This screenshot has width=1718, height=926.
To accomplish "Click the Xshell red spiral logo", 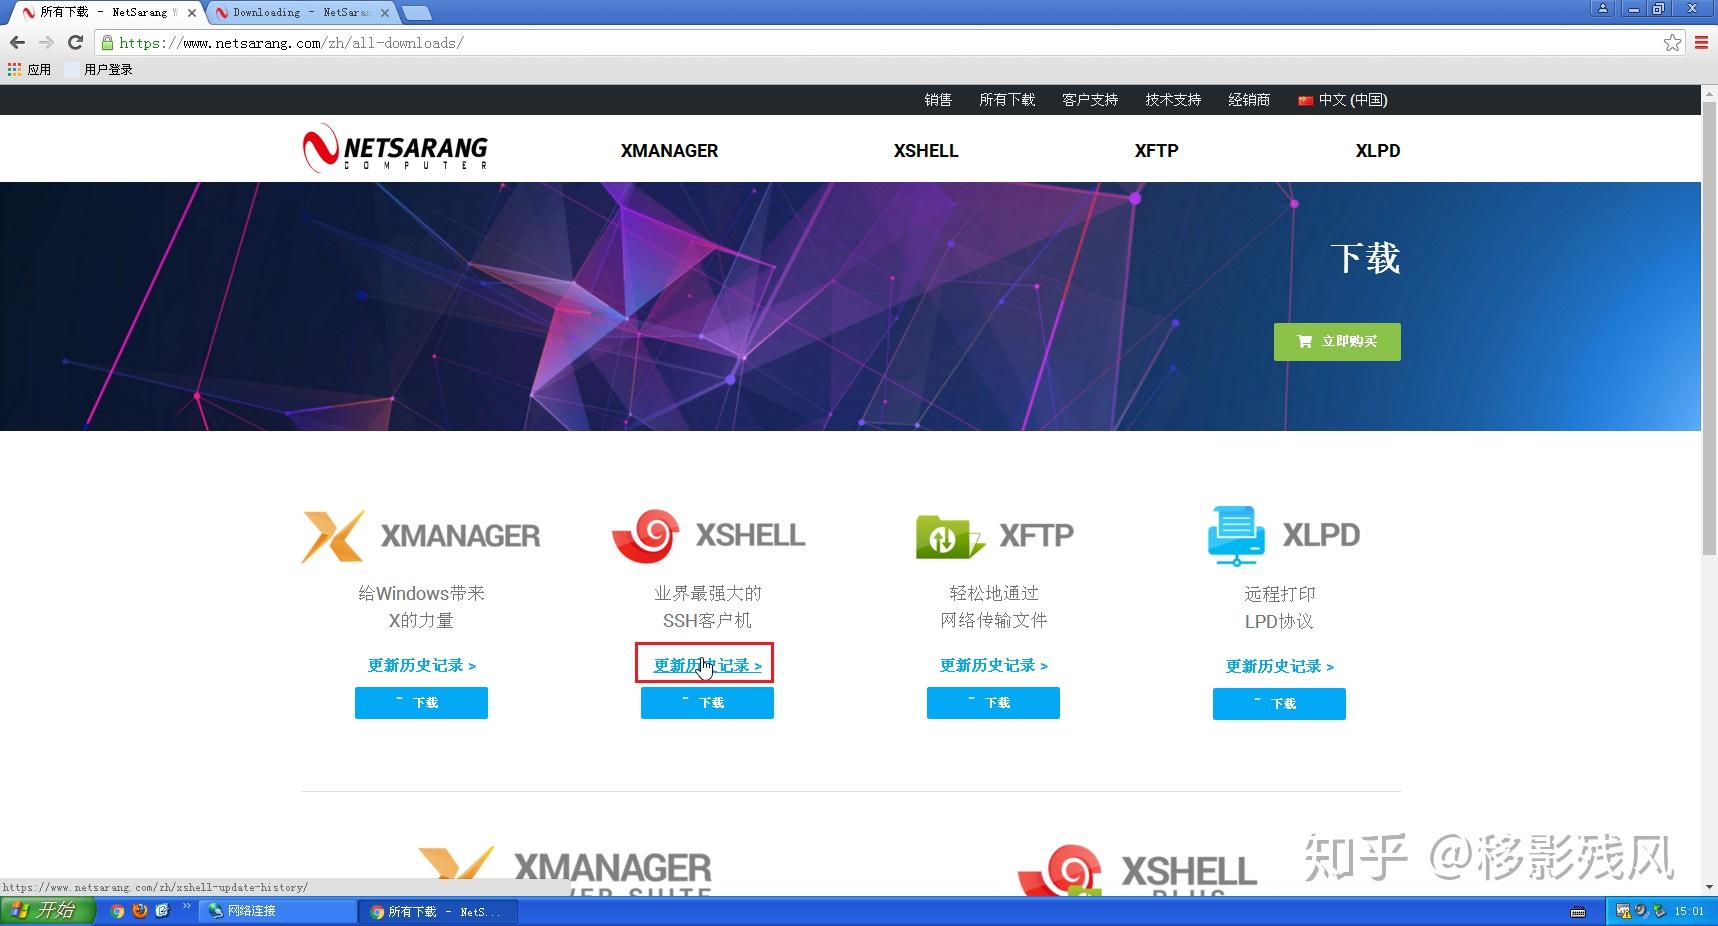I will tap(645, 536).
